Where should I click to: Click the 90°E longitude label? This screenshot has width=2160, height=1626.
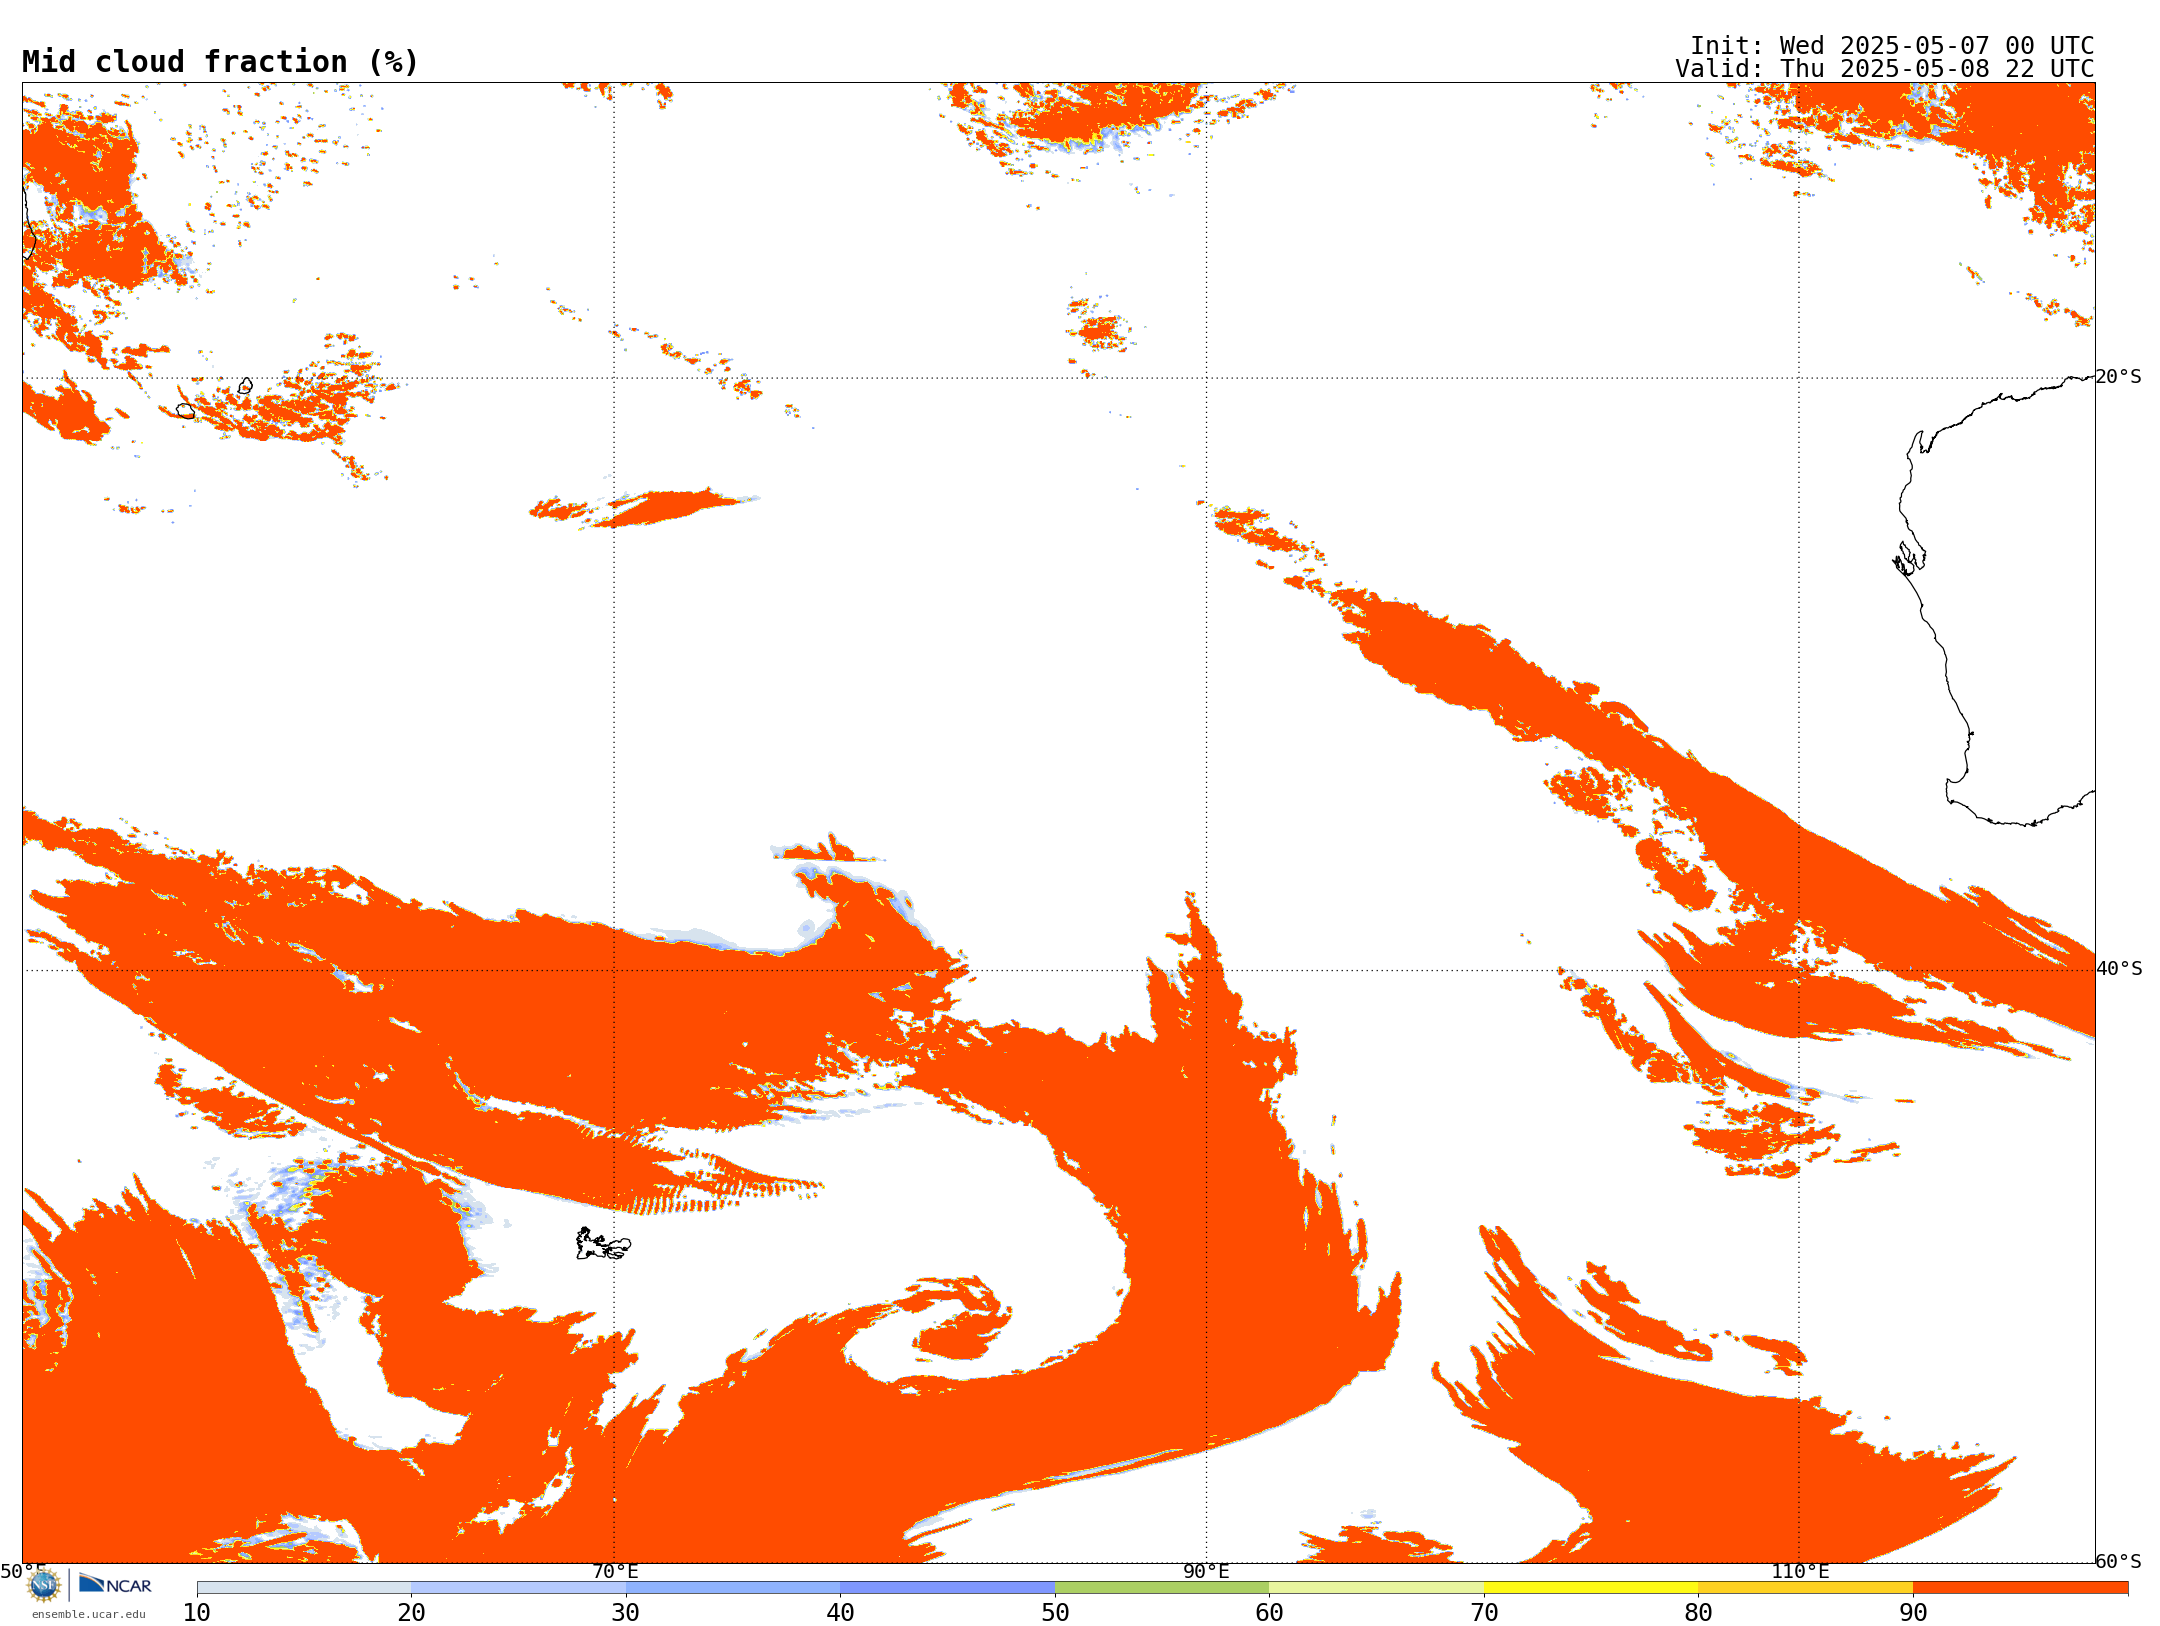(x=1207, y=1572)
